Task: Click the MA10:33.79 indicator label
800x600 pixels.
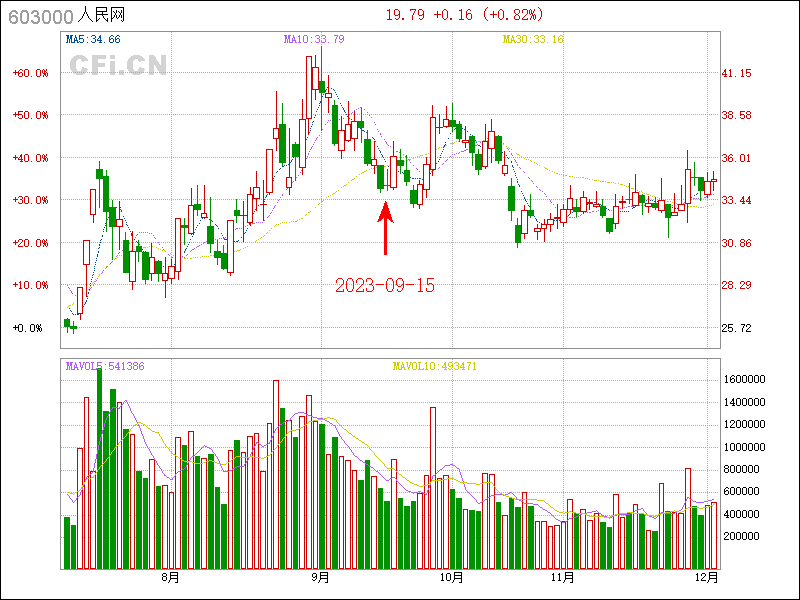Action: (x=314, y=39)
